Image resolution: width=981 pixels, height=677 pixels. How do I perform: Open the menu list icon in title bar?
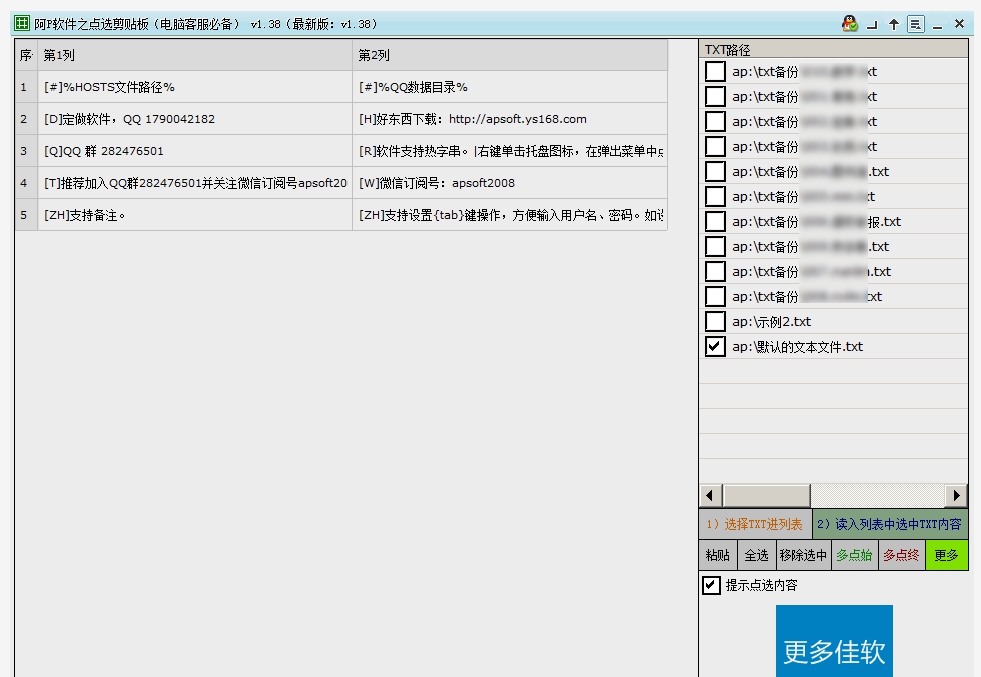tap(916, 24)
